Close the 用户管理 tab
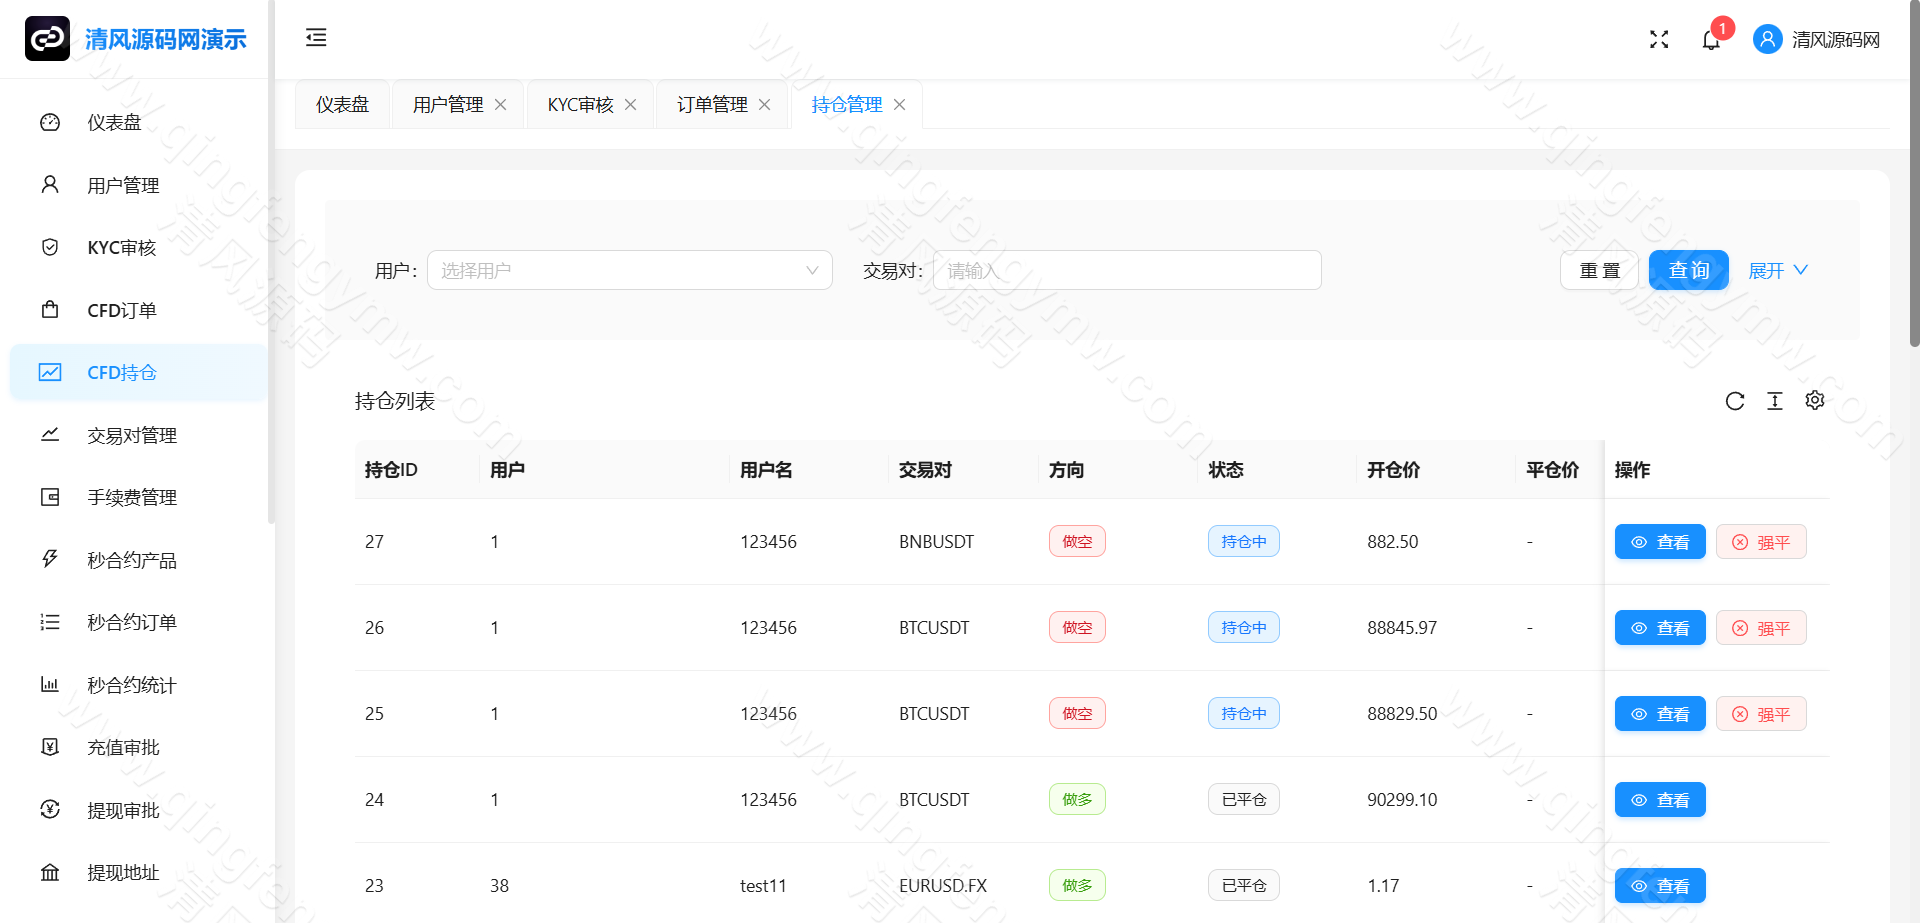 (x=502, y=104)
